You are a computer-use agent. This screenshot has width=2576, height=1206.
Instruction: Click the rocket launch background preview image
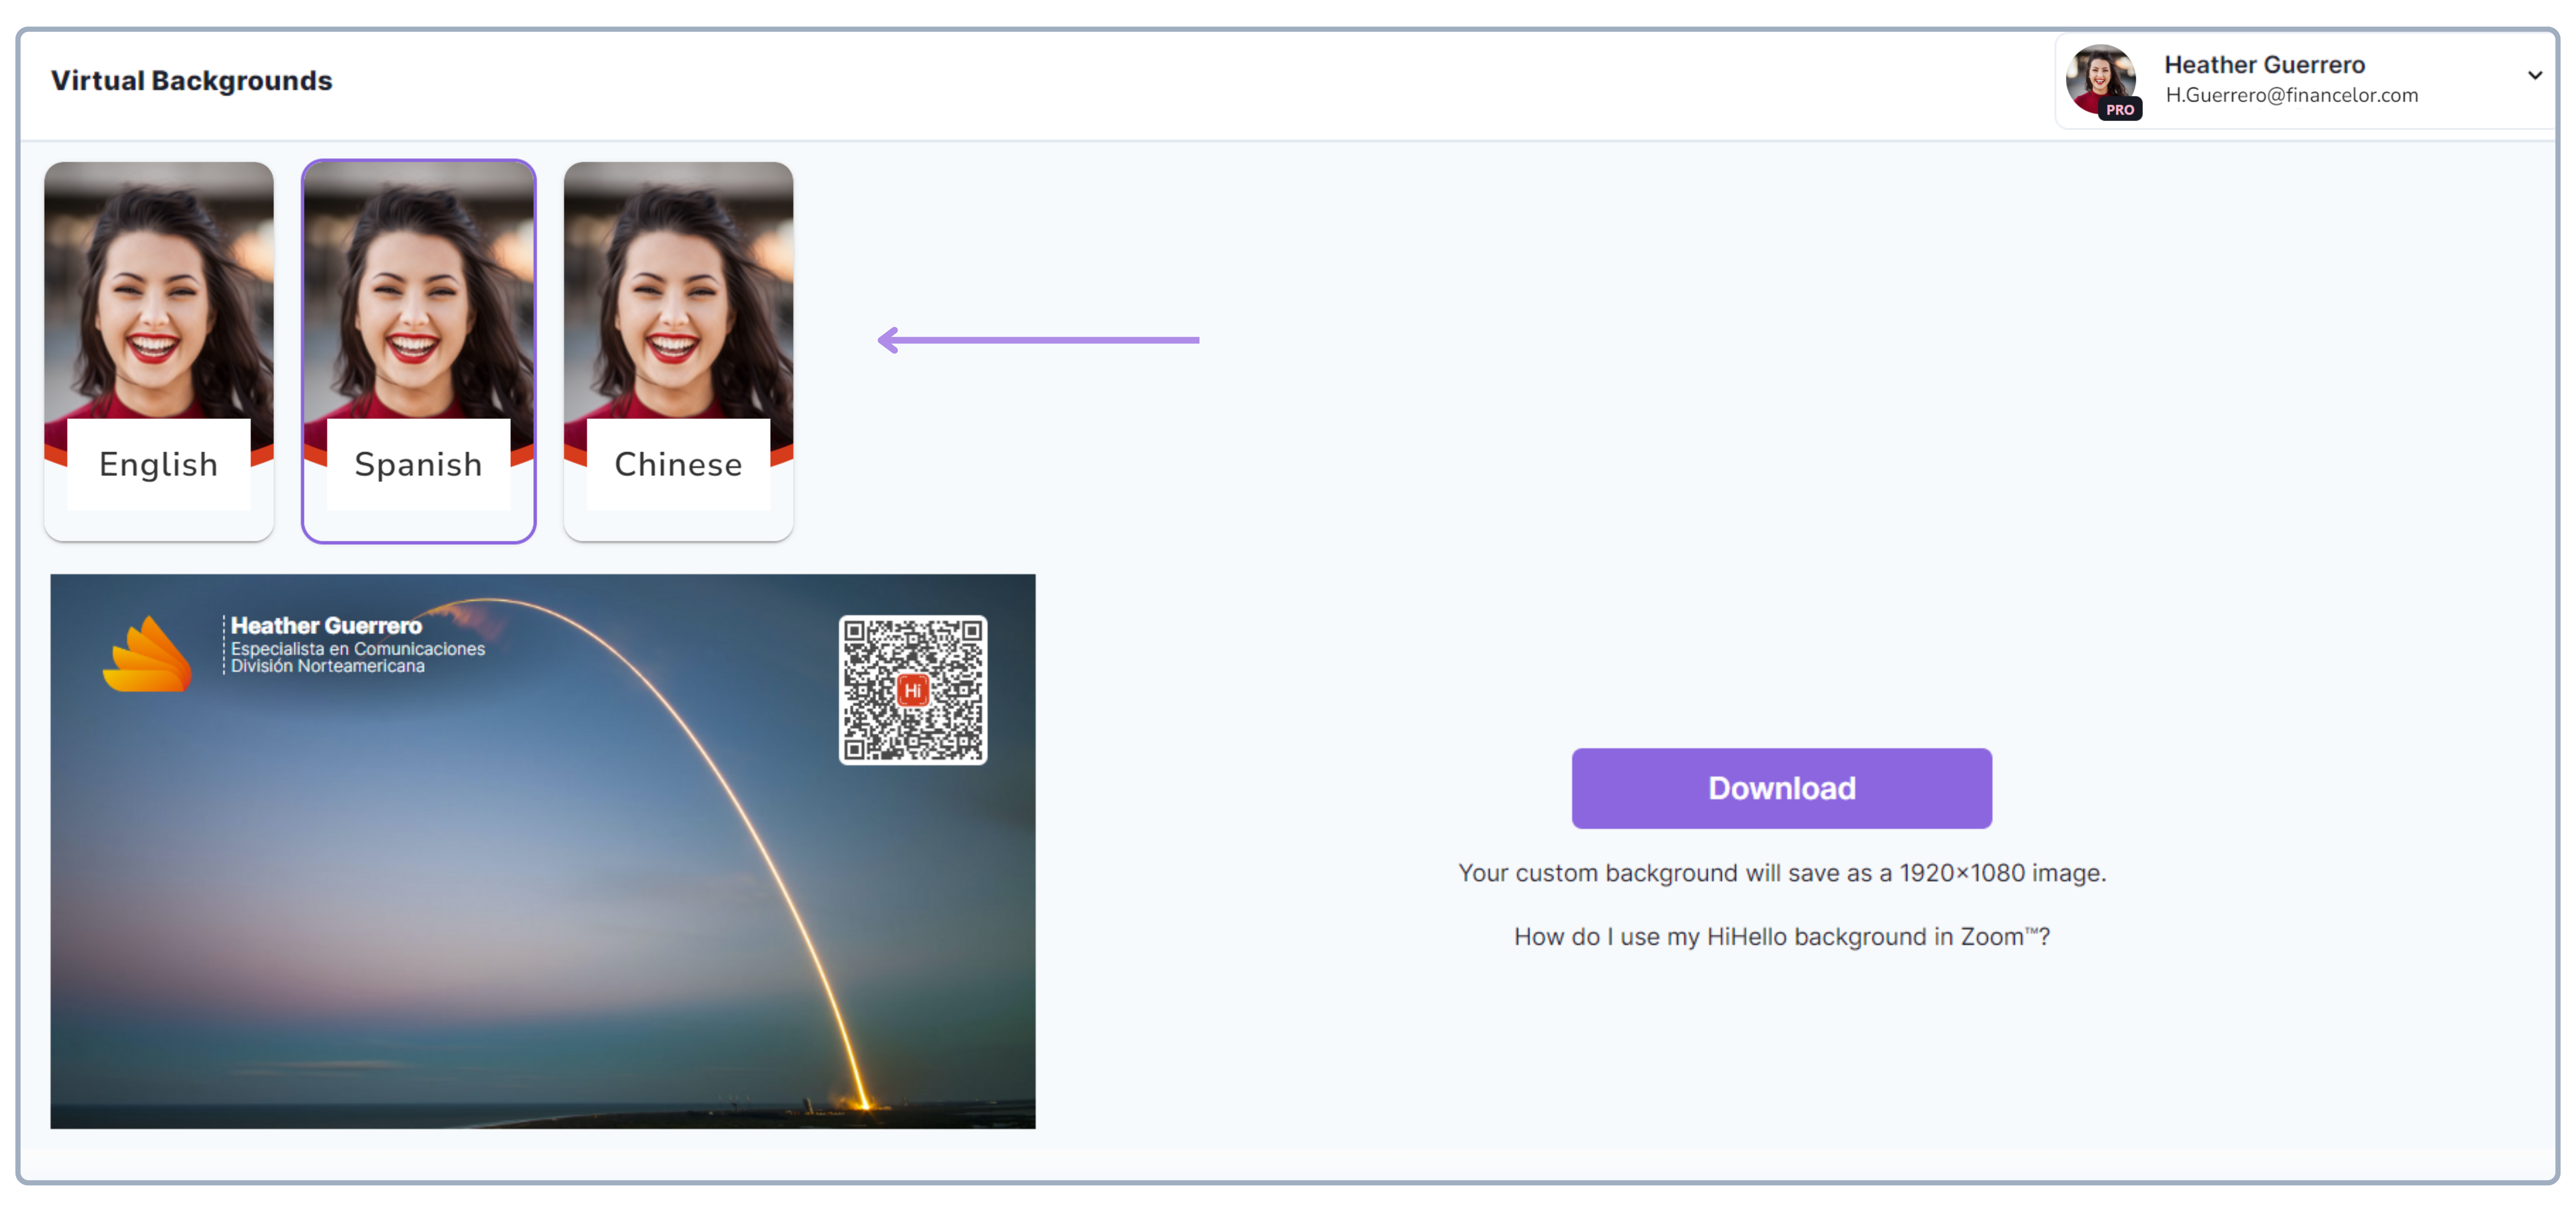pos(543,851)
